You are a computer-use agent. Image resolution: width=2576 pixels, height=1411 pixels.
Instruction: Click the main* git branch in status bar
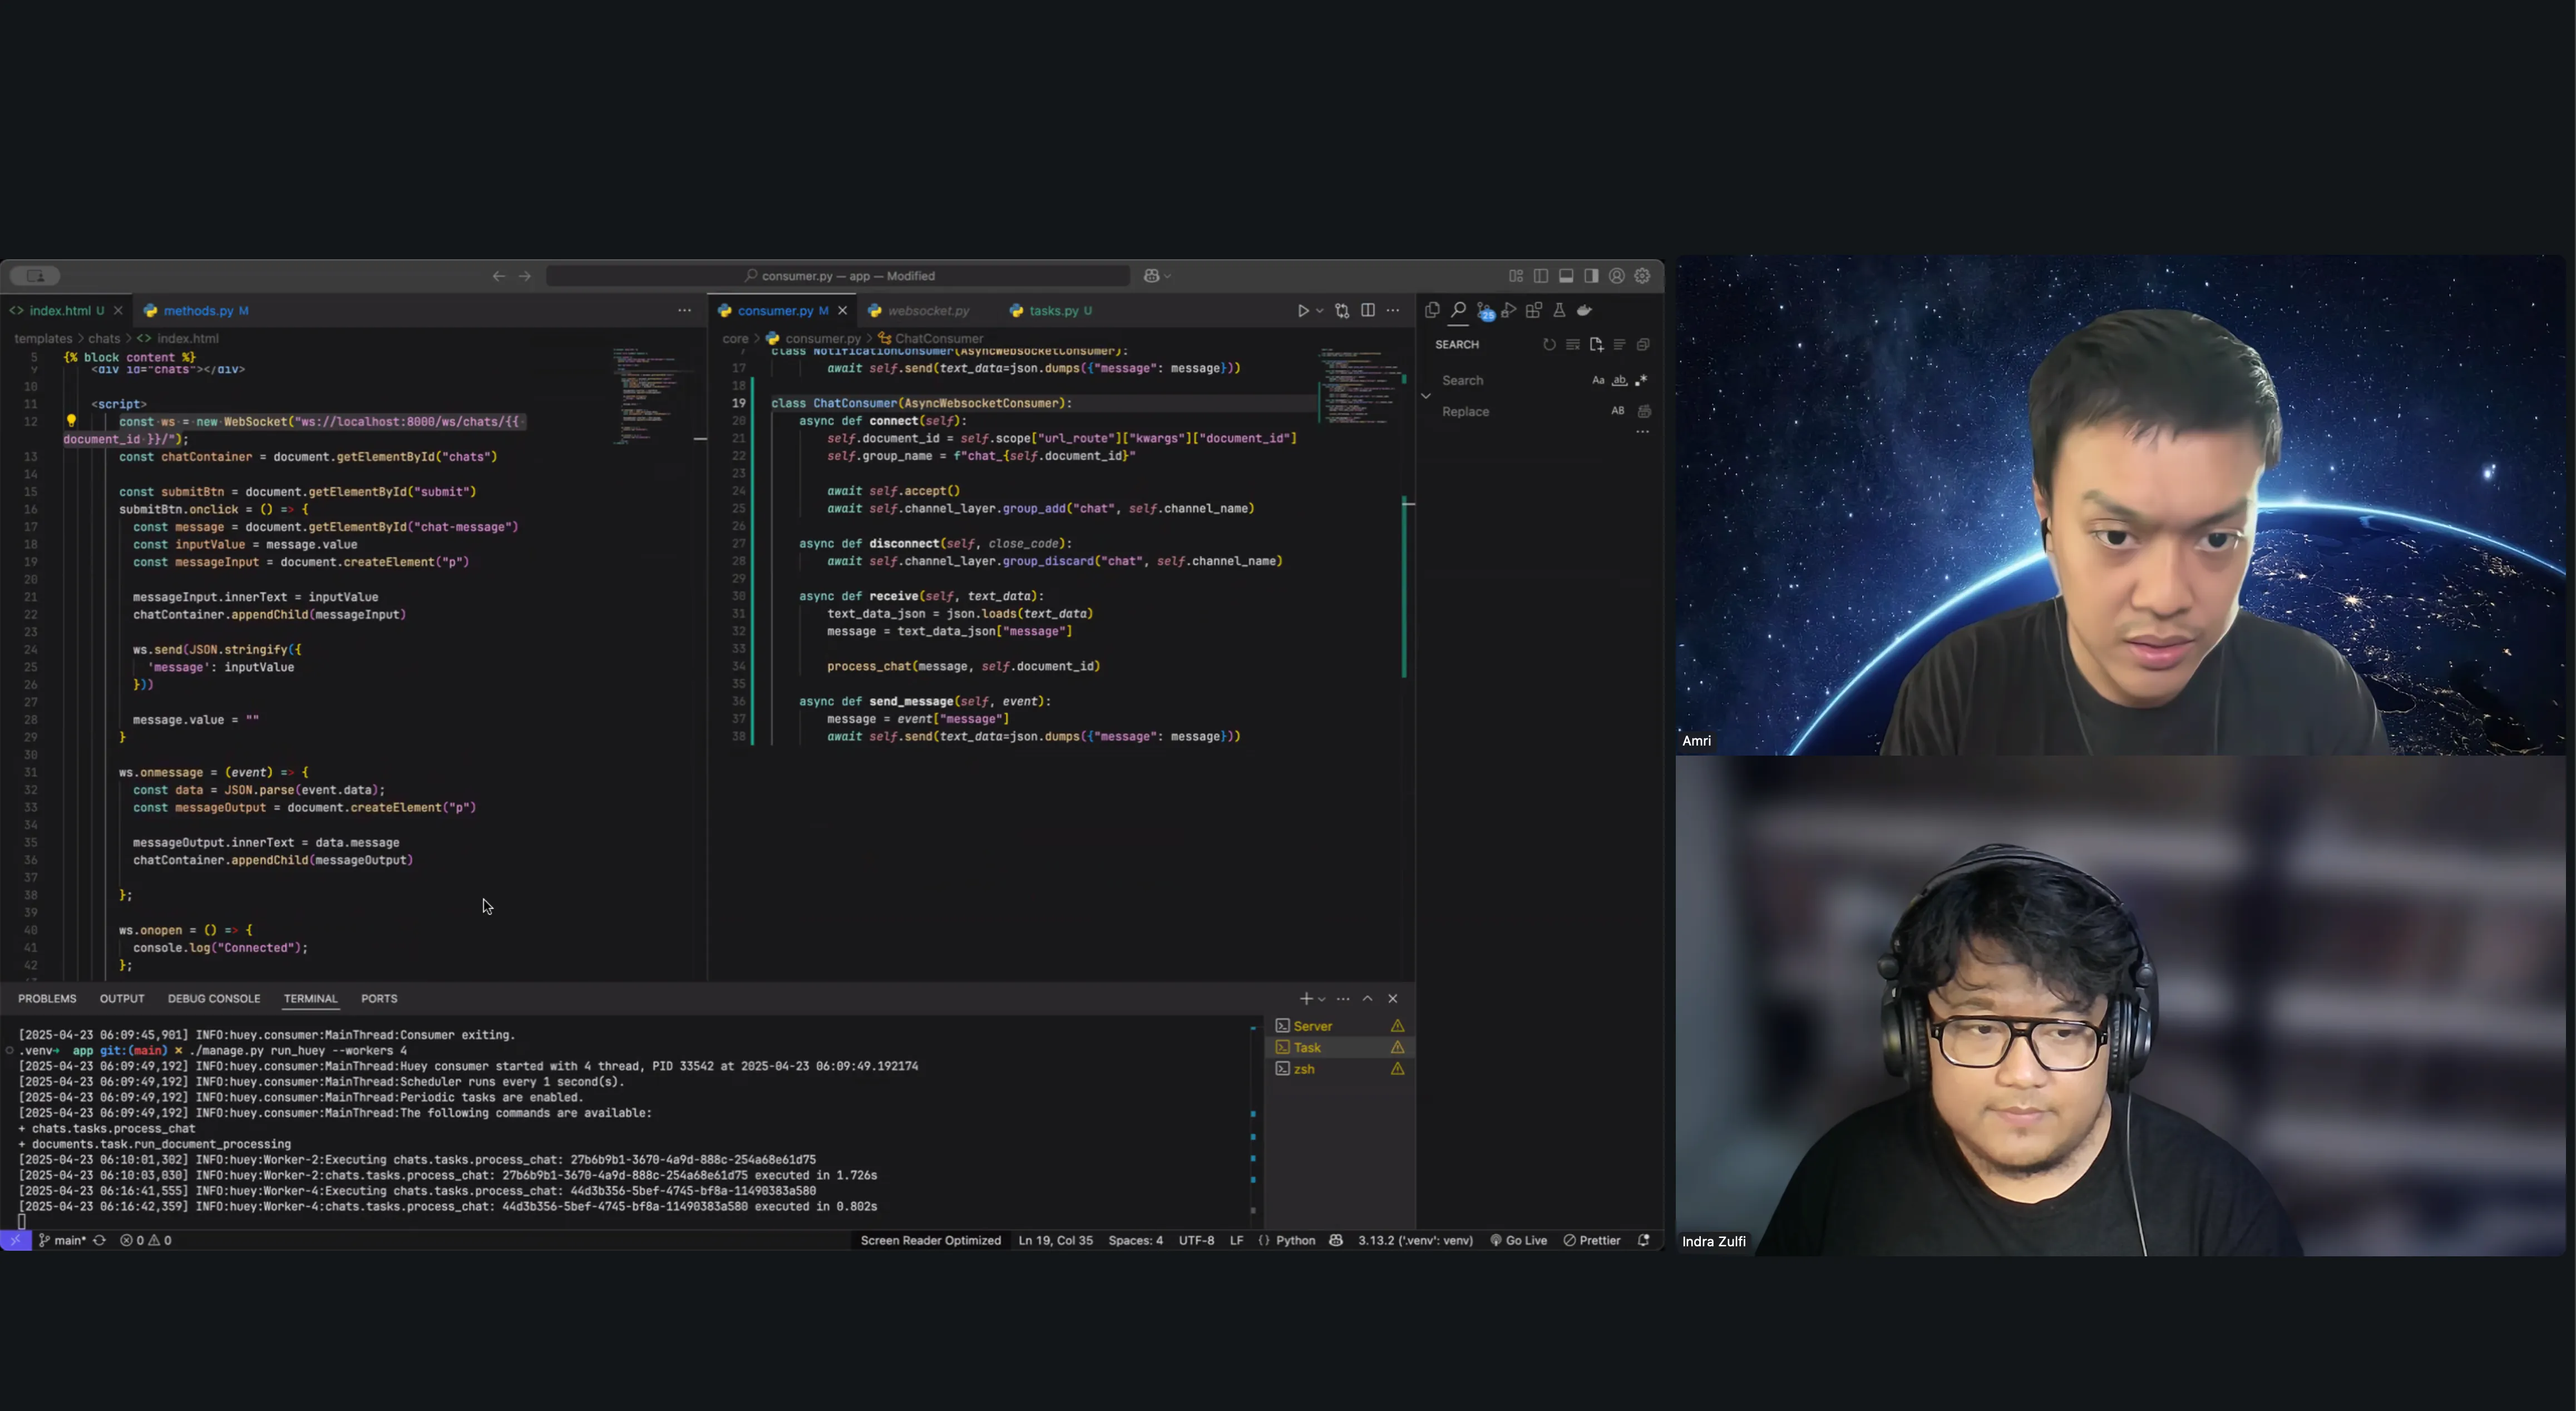tap(62, 1240)
